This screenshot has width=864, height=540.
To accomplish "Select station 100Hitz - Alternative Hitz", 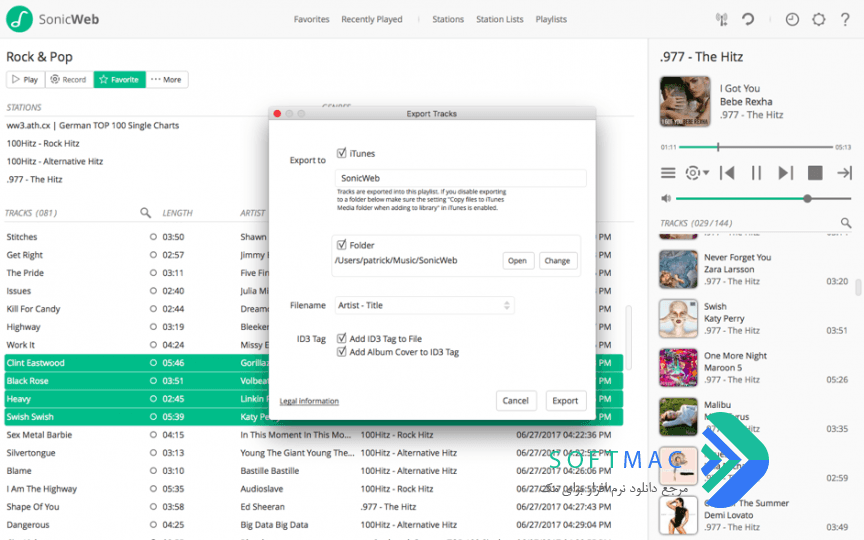I will [55, 161].
